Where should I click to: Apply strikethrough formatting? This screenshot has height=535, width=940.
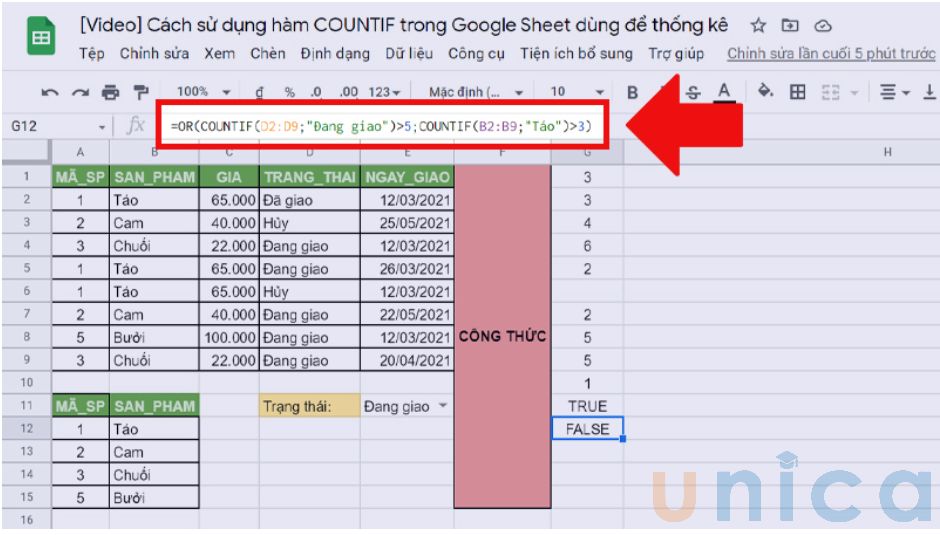point(693,92)
